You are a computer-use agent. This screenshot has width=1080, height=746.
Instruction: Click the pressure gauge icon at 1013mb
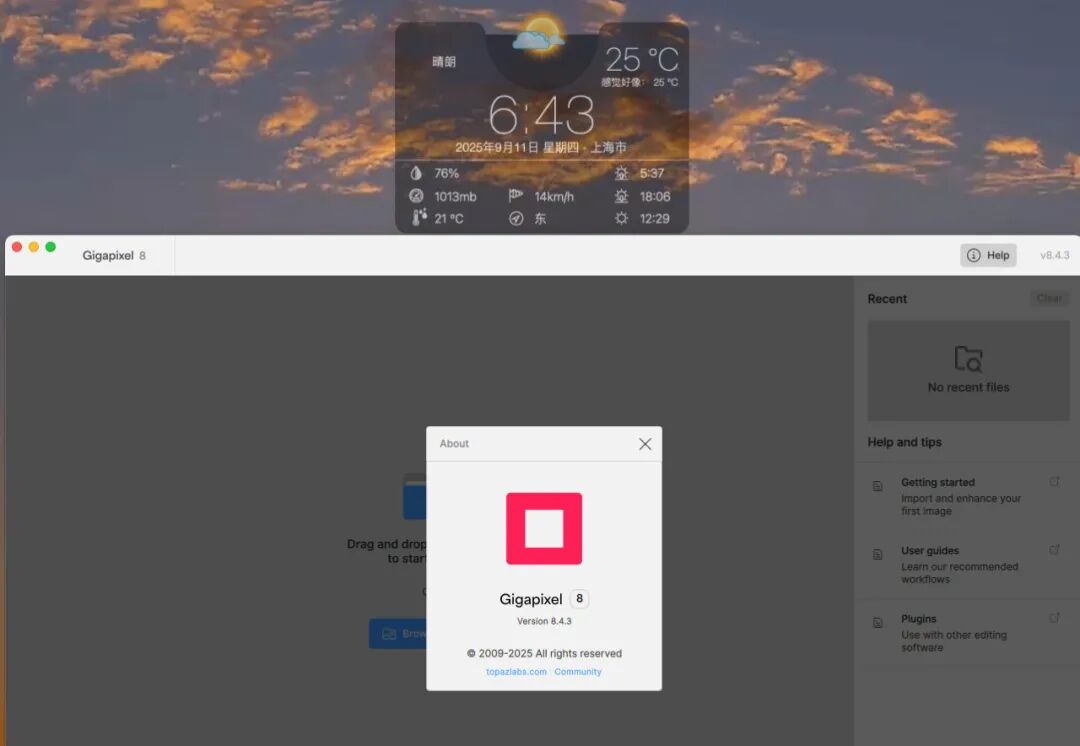click(416, 196)
